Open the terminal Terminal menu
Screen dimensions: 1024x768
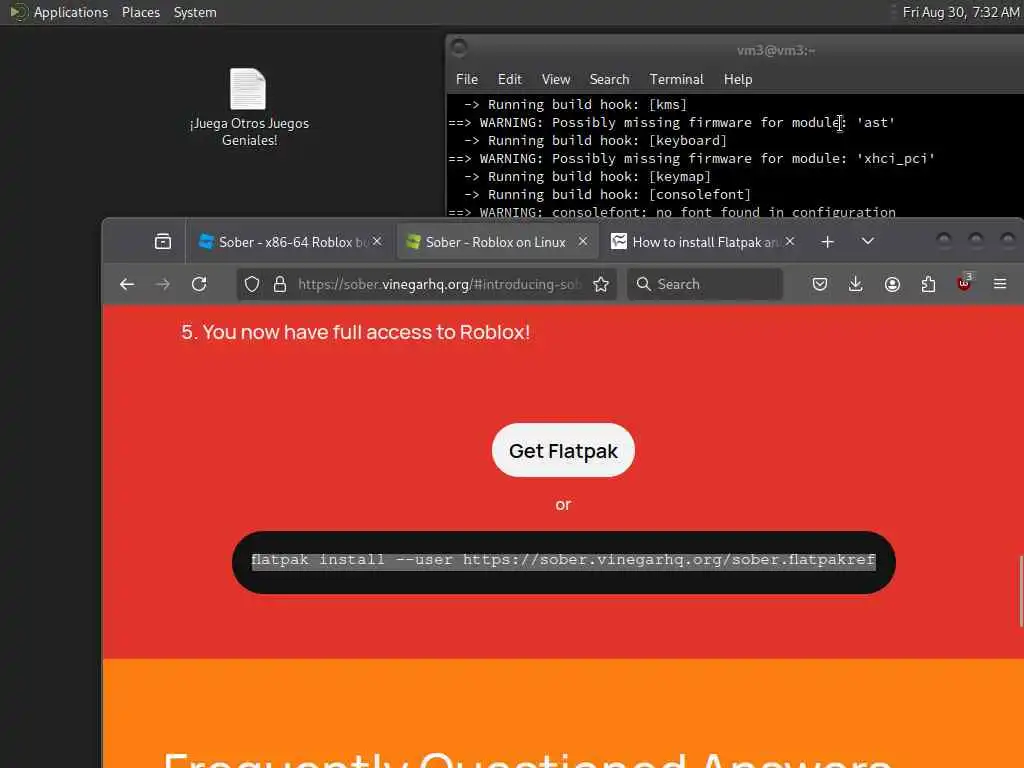point(676,79)
